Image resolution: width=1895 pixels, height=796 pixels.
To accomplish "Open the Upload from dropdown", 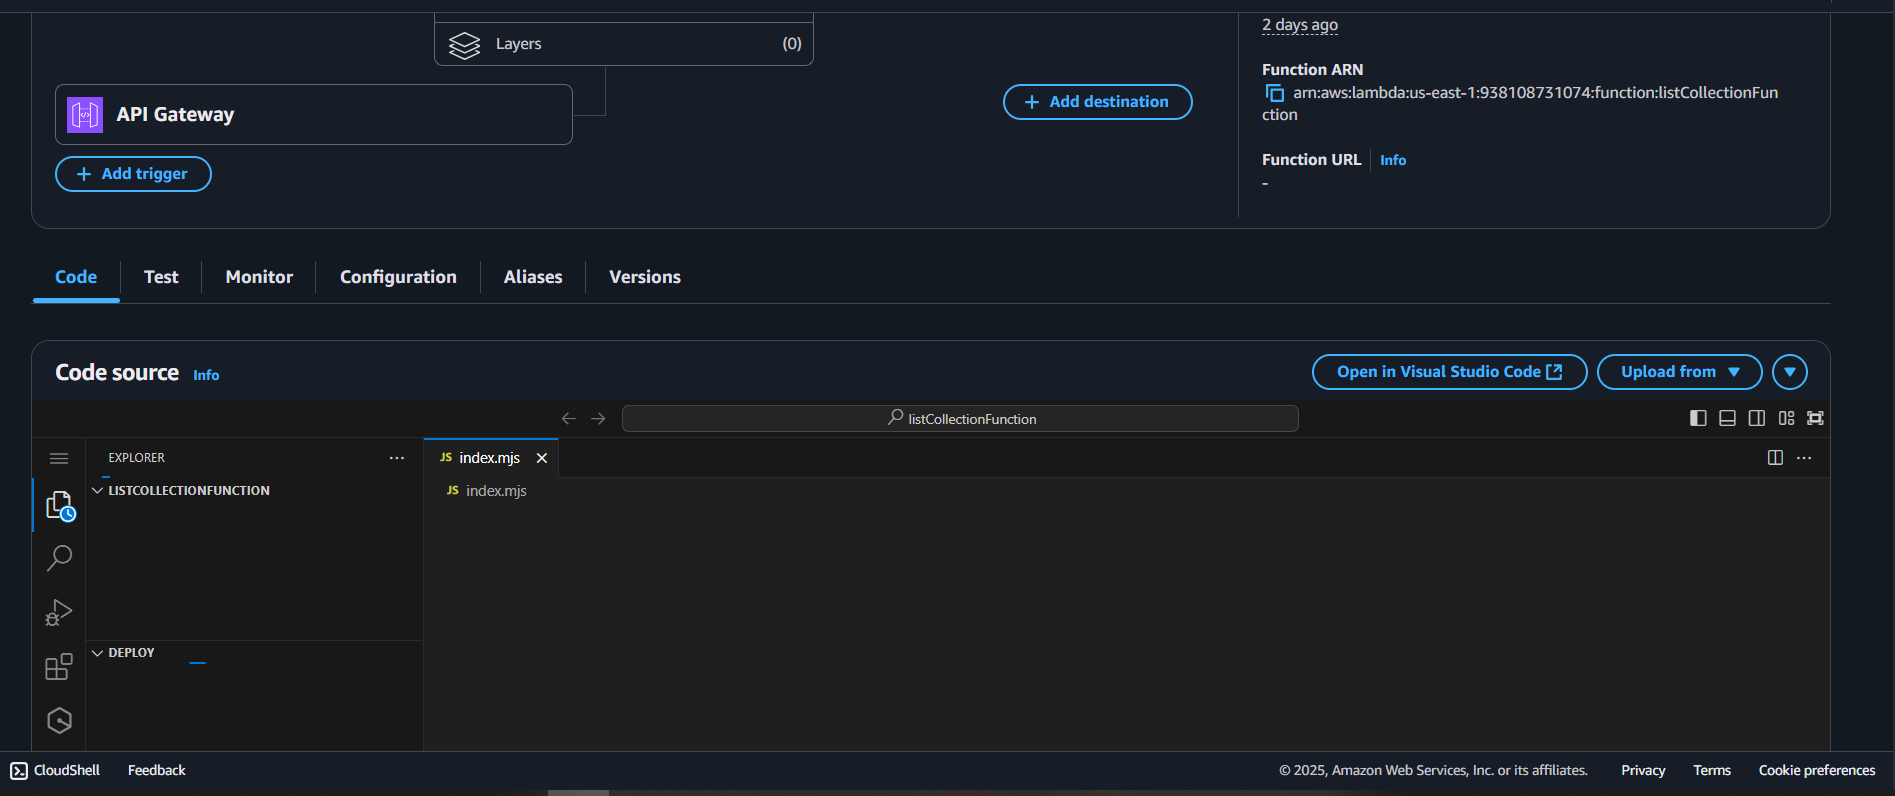I will [x=1679, y=372].
